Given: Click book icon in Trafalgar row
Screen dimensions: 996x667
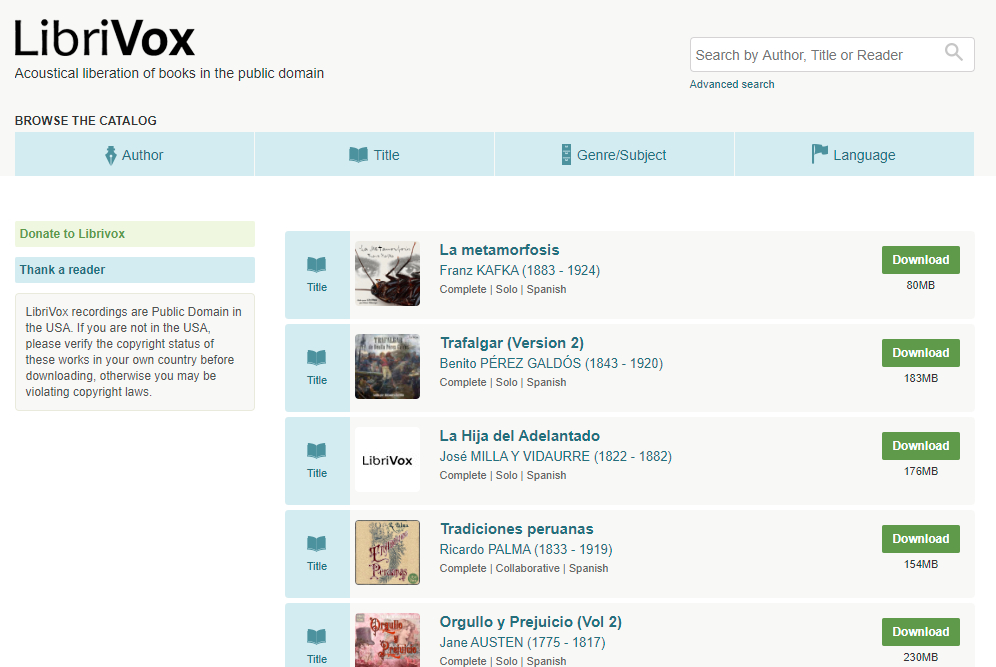Looking at the screenshot, I should [316, 358].
